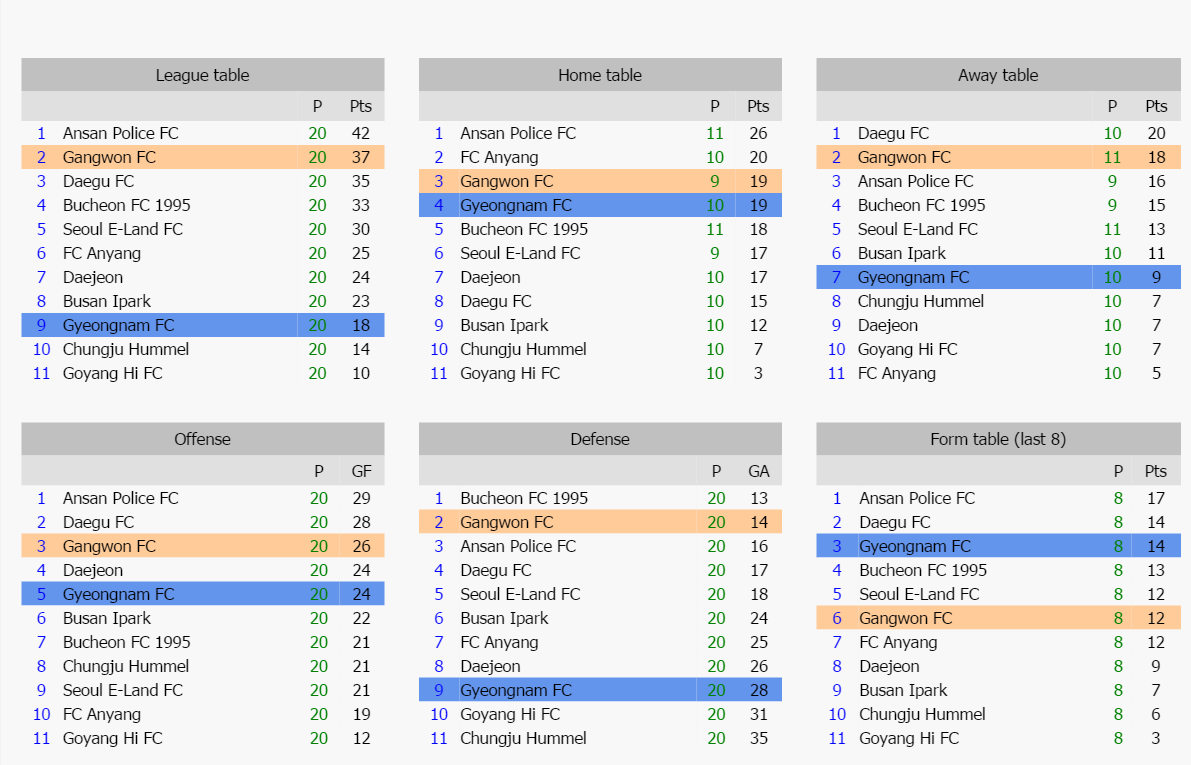Open Gyeongnam FC in League table
1191x765 pixels.
118,325
